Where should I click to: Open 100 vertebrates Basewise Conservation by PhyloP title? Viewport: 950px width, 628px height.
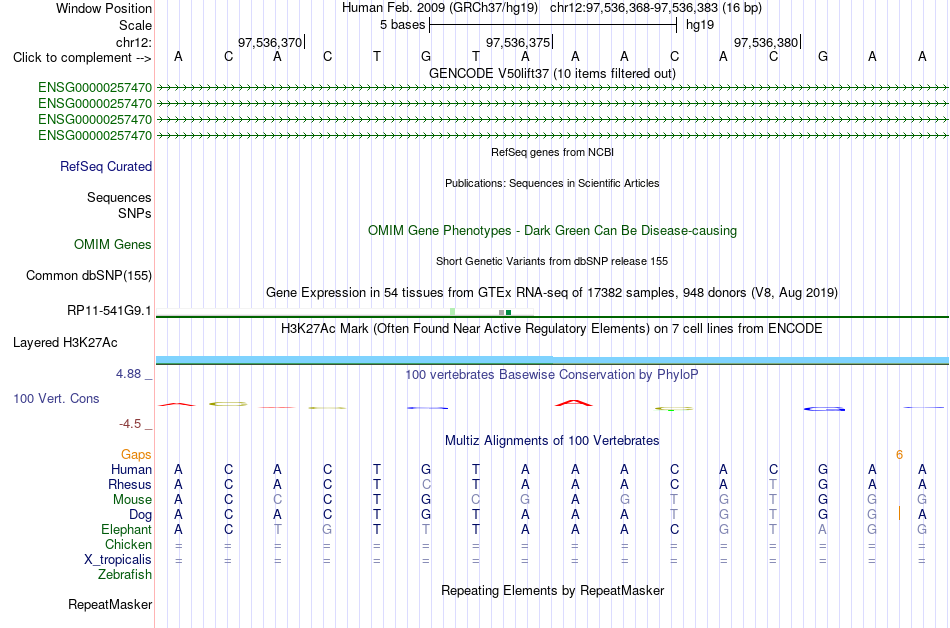[552, 375]
